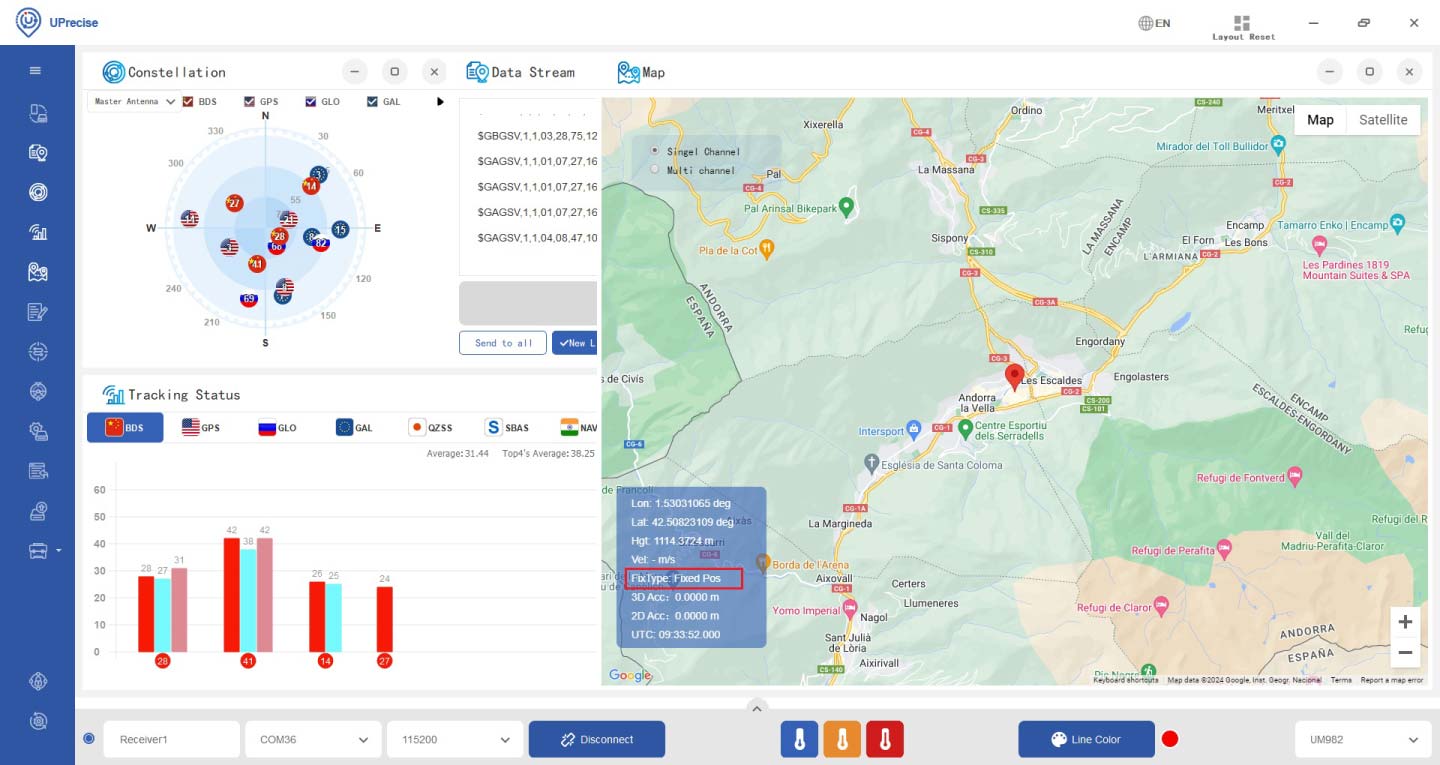Click the red line color swatch
The width and height of the screenshot is (1440, 765).
(1170, 740)
